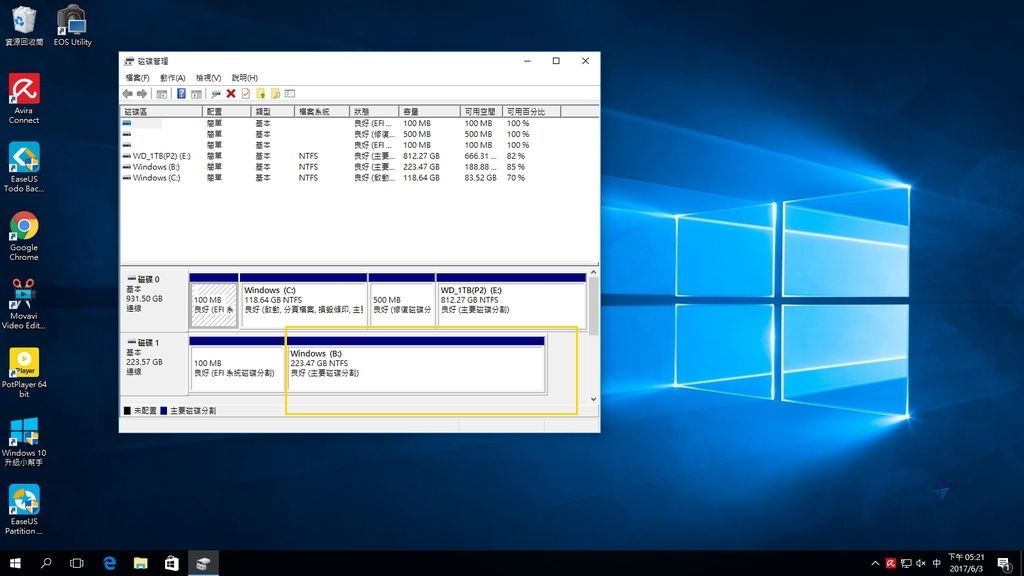Open the 動作(A) menu
This screenshot has height=576, width=1024.
(x=172, y=77)
